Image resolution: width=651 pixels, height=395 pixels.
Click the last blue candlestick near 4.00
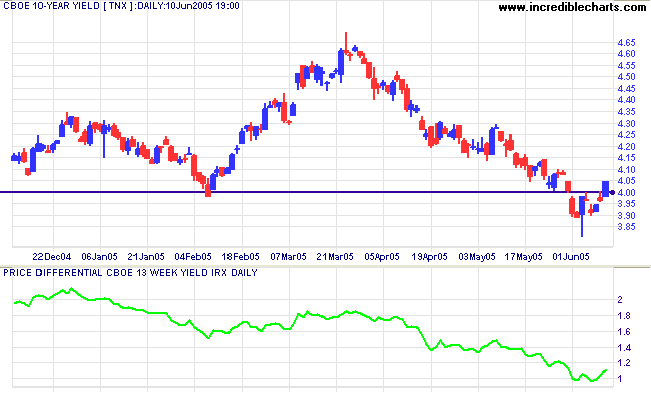point(605,189)
